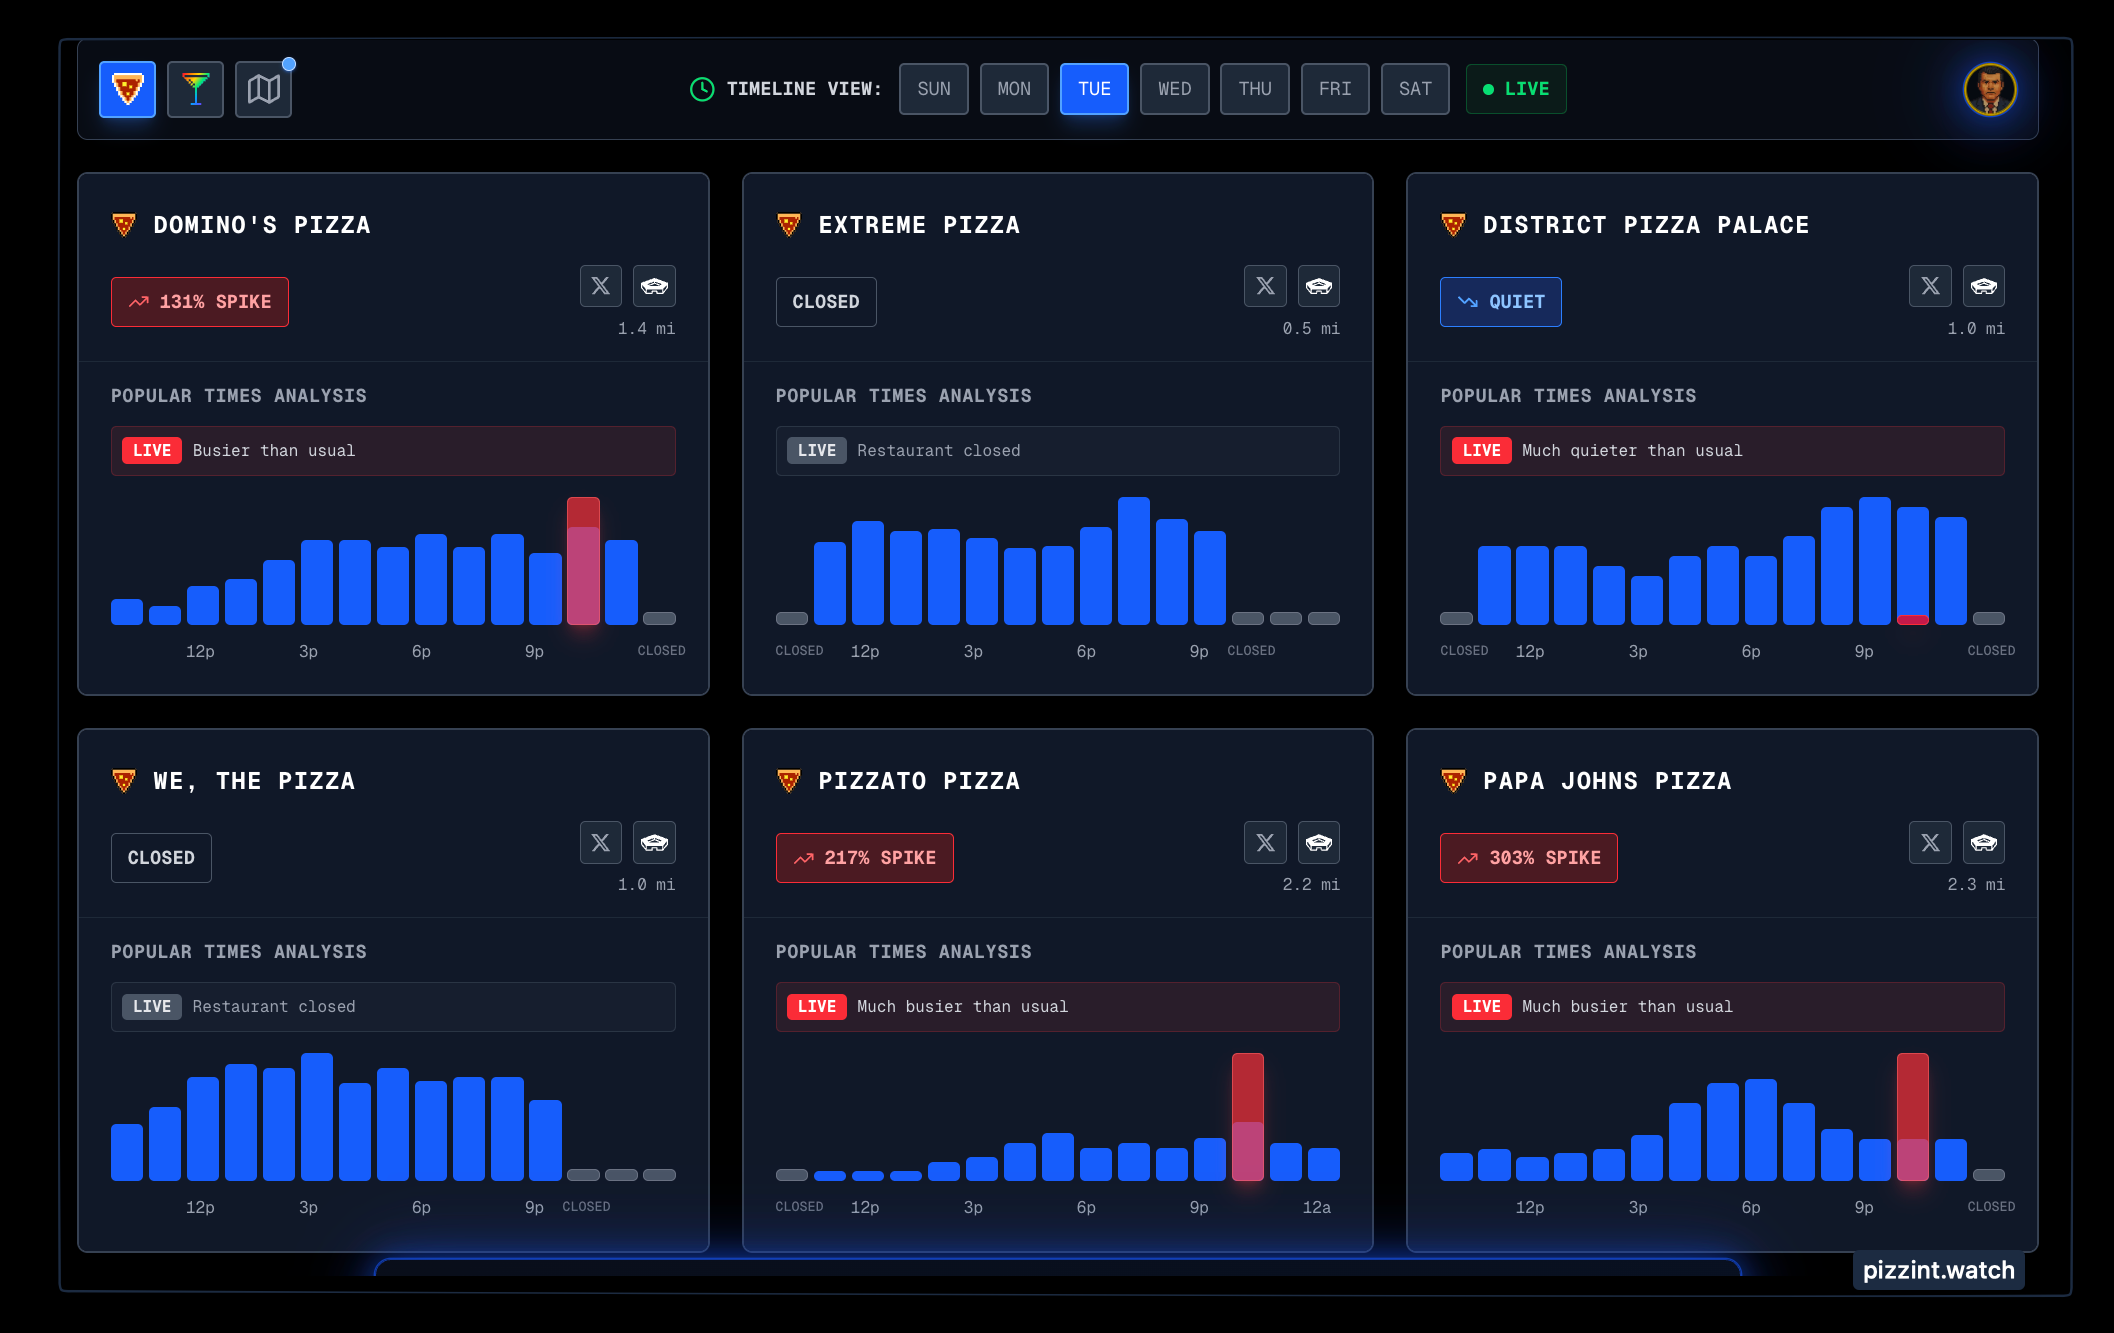The height and width of the screenshot is (1333, 2114).
Task: Switch timeline to WED
Action: (x=1174, y=89)
